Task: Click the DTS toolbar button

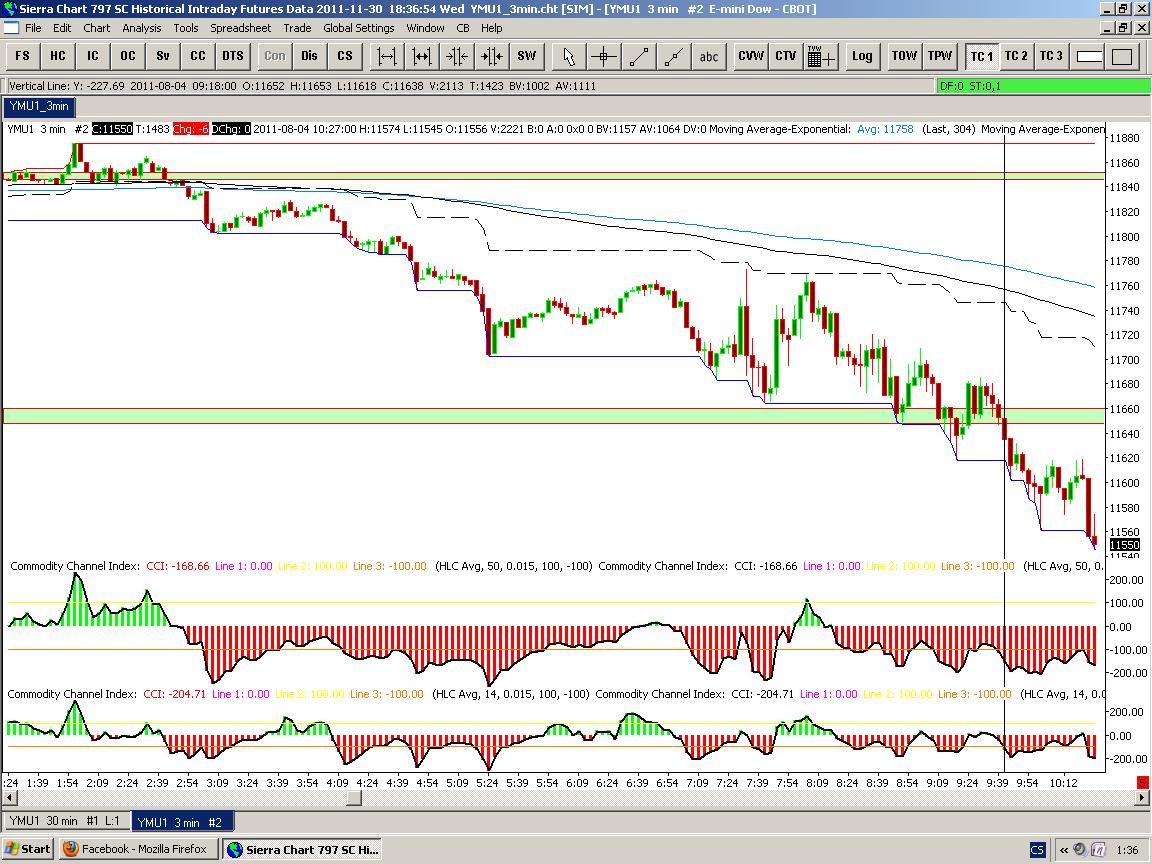Action: pyautogui.click(x=233, y=56)
